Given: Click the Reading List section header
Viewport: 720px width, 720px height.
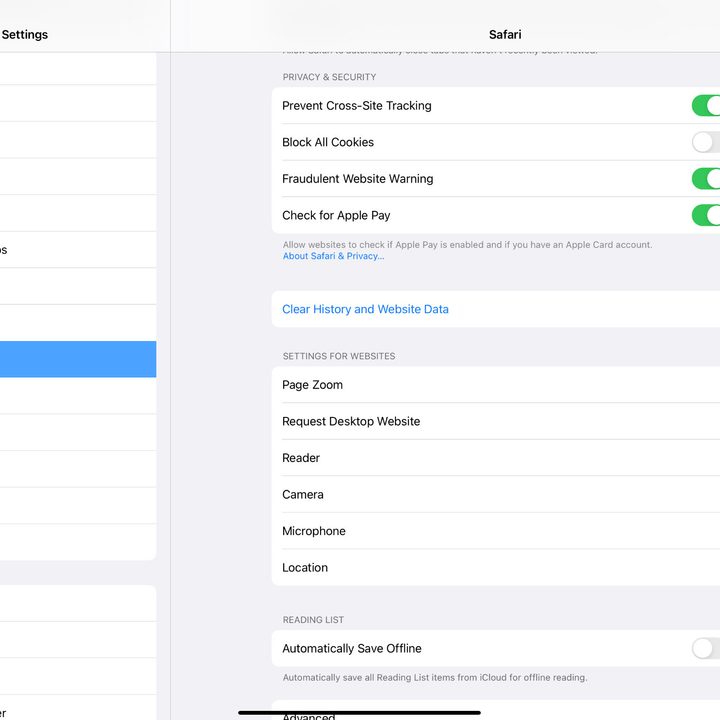Looking at the screenshot, I should 313,620.
